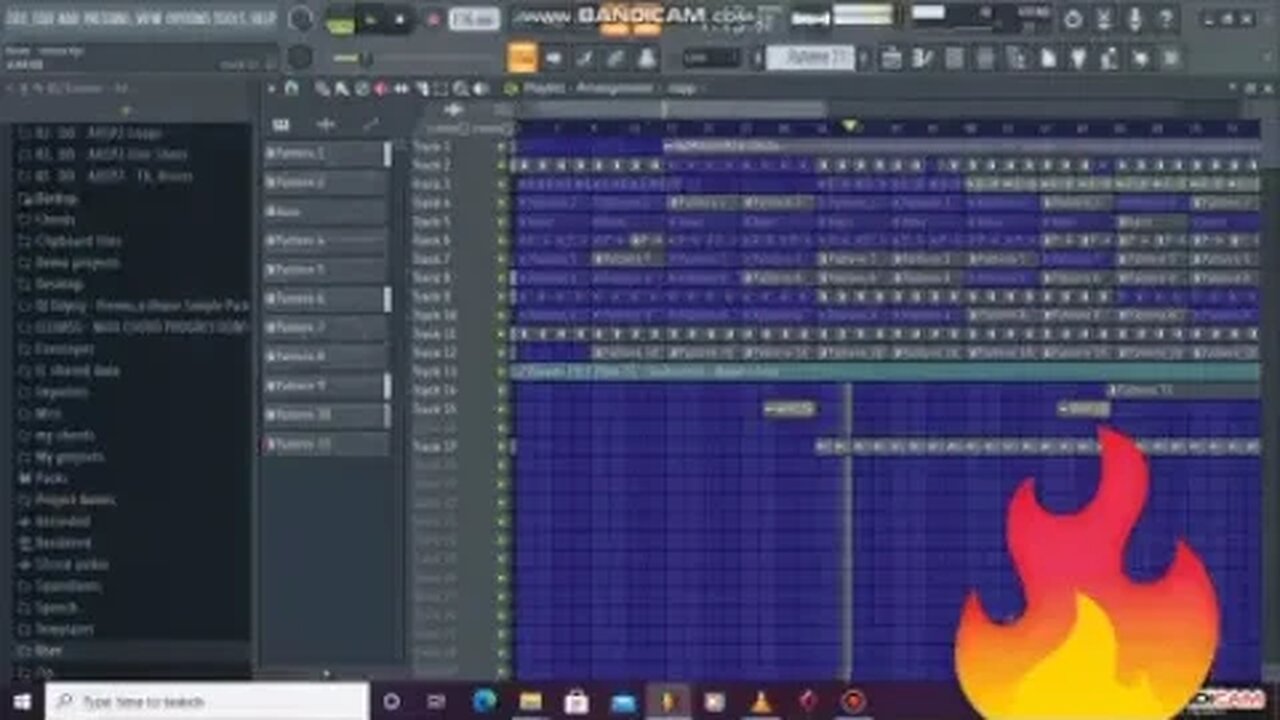Mute Track 1 using its green light
The width and height of the screenshot is (1280, 720).
[503, 146]
